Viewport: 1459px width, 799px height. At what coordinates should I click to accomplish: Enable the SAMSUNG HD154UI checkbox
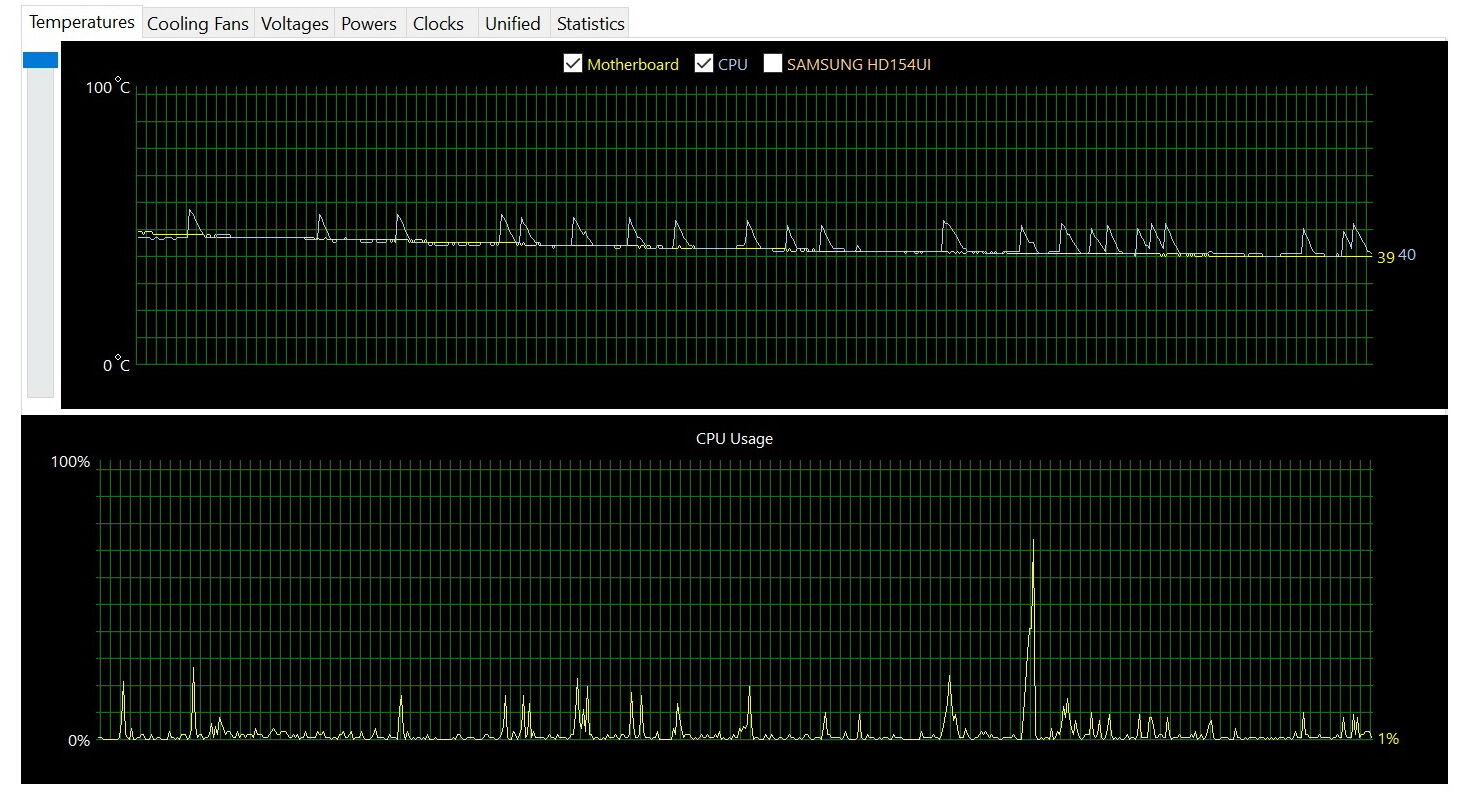point(773,64)
